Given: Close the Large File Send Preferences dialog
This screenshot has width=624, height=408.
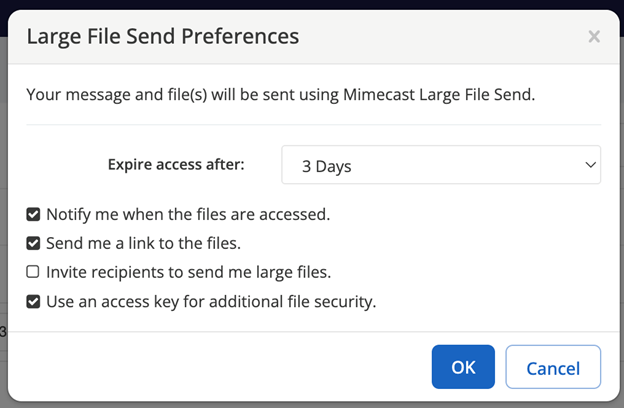Looking at the screenshot, I should point(594,37).
